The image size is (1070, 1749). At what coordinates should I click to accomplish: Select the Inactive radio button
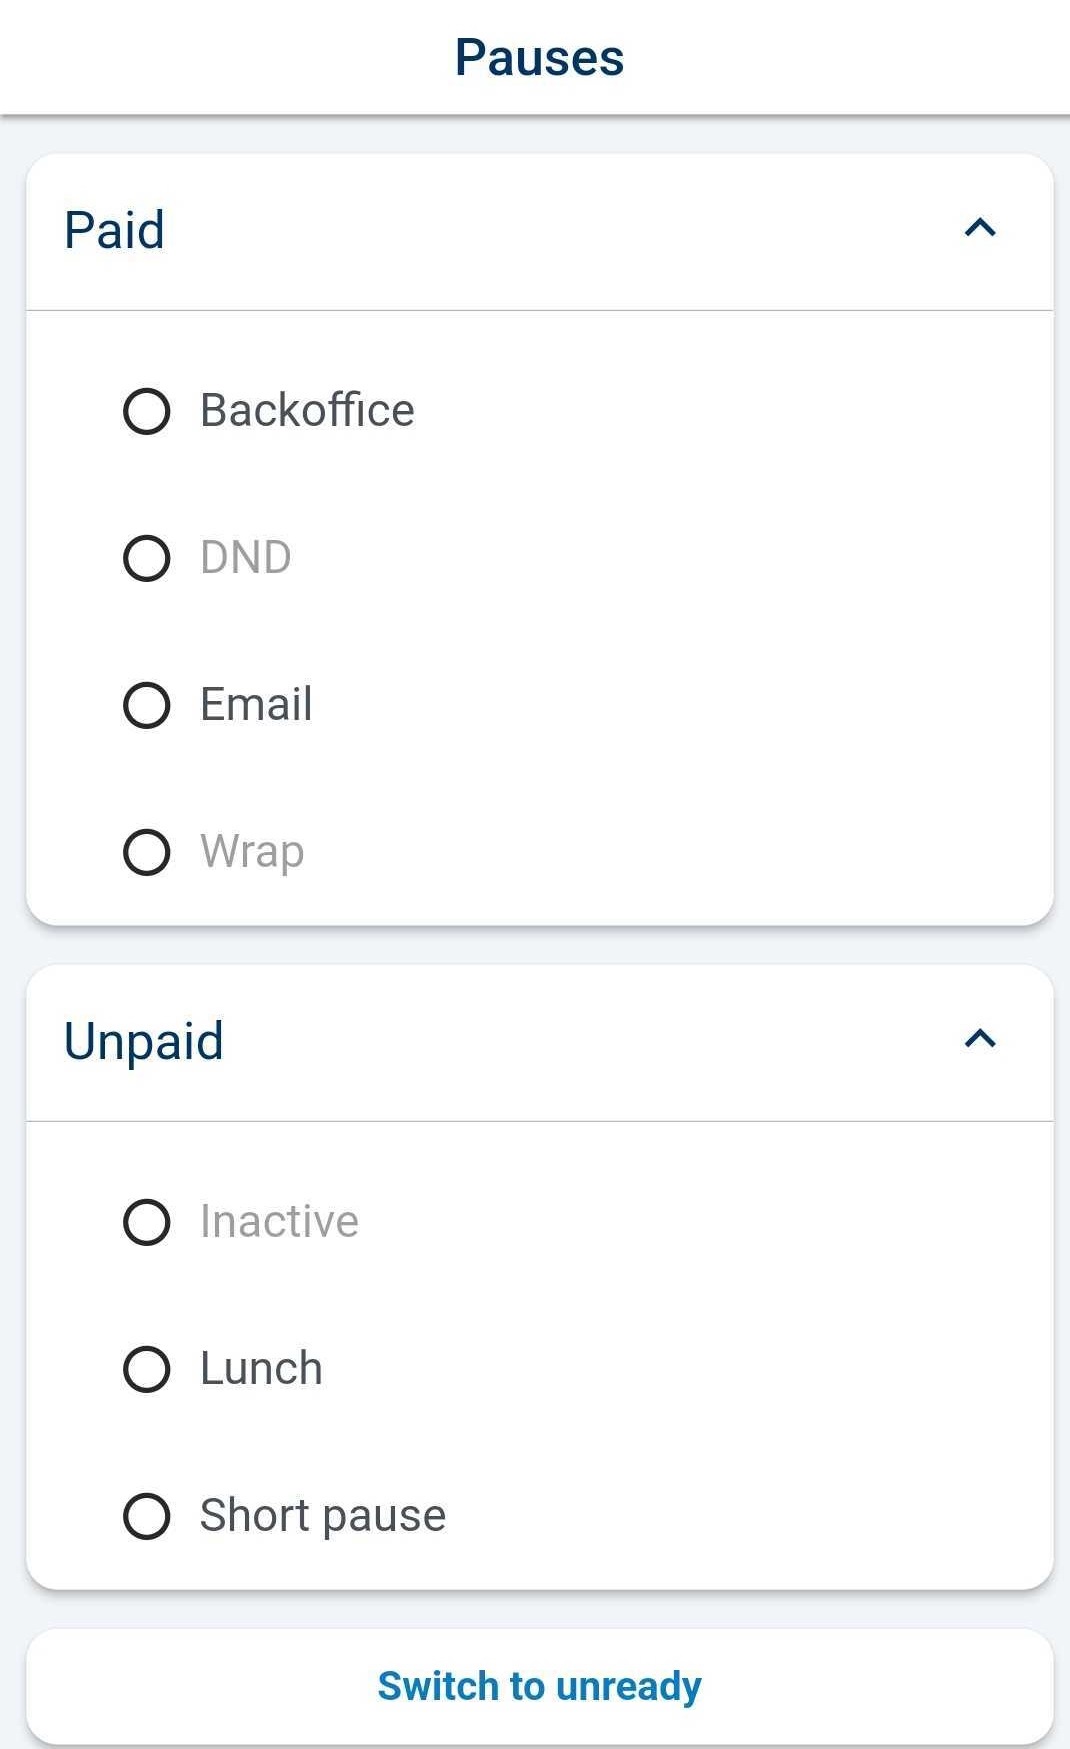pyautogui.click(x=146, y=1222)
